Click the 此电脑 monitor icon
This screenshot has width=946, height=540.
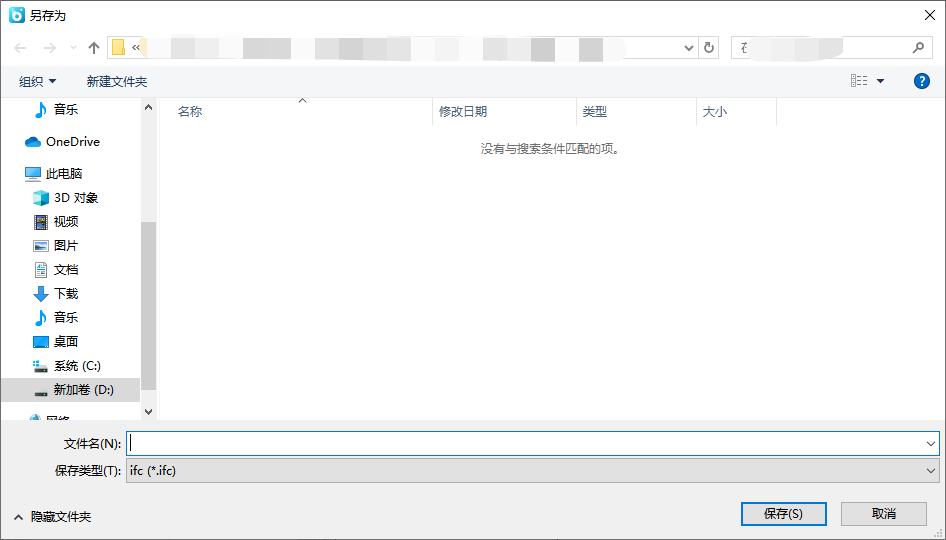click(x=33, y=174)
